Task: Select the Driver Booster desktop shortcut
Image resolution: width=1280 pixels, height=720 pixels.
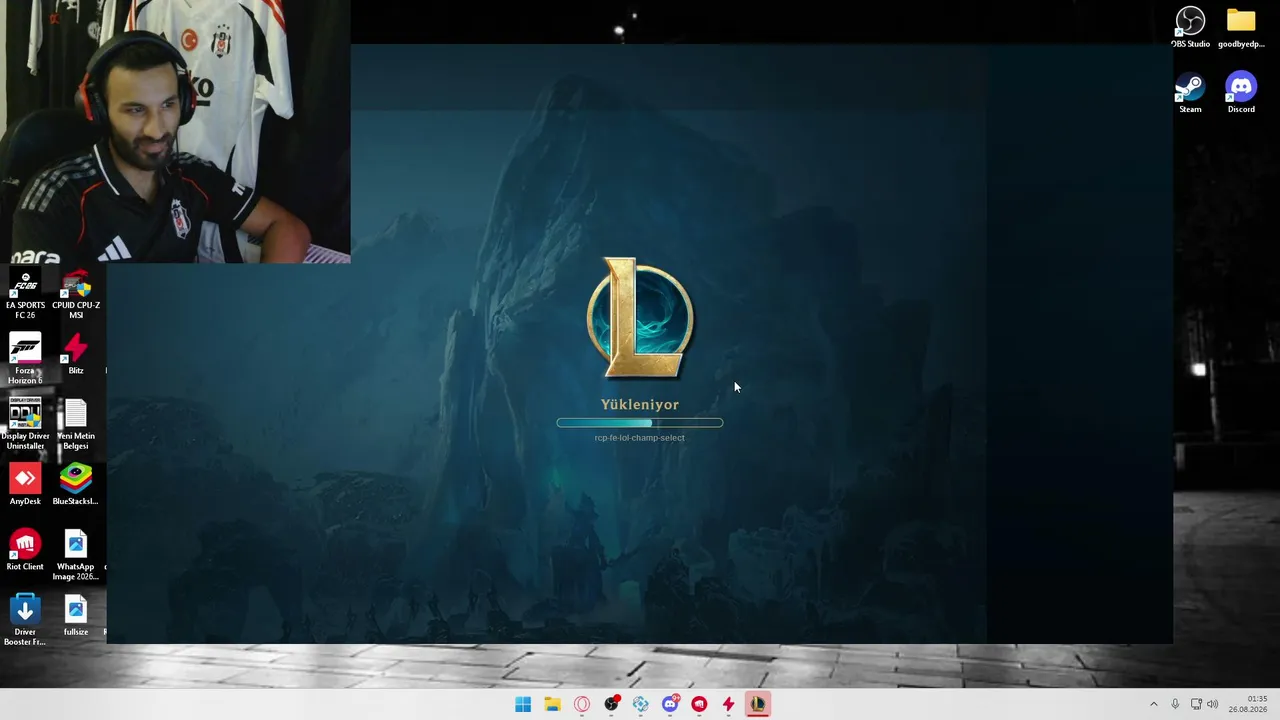Action: coord(25,620)
